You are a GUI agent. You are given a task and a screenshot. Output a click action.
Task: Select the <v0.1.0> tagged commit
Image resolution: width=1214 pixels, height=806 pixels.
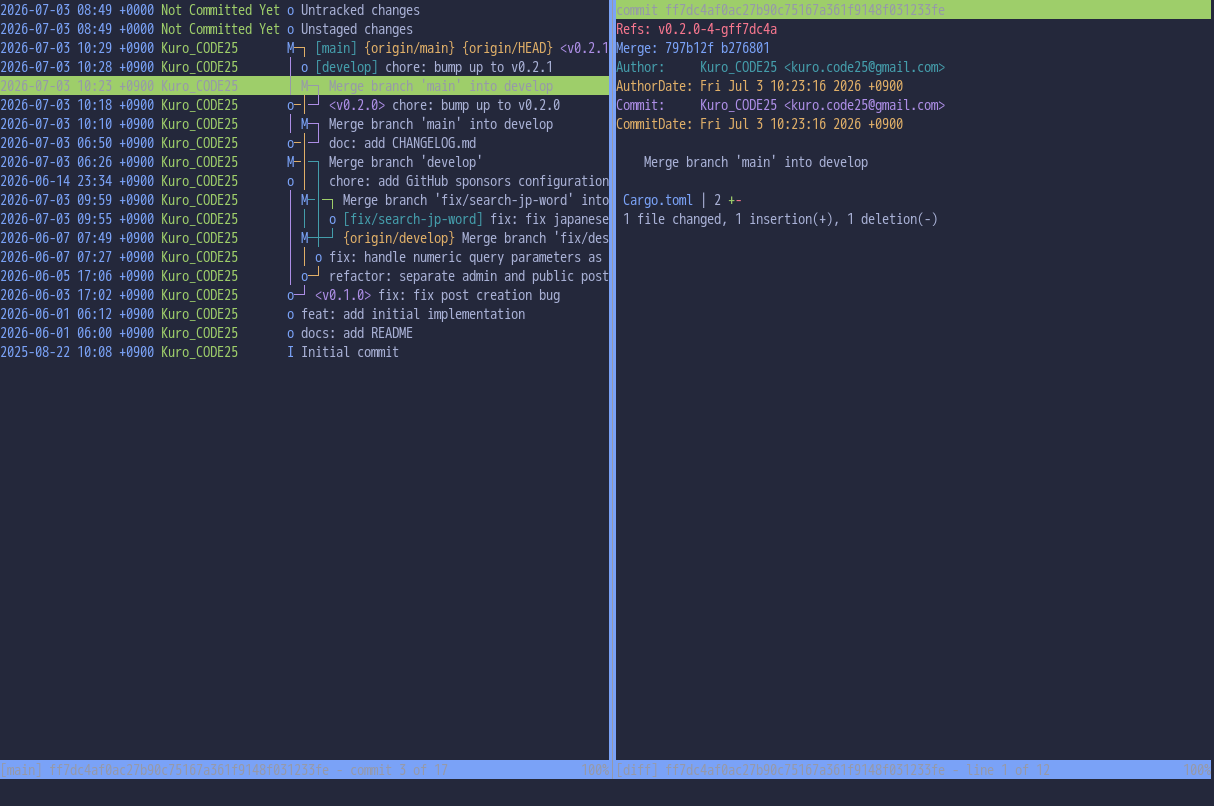point(304,295)
